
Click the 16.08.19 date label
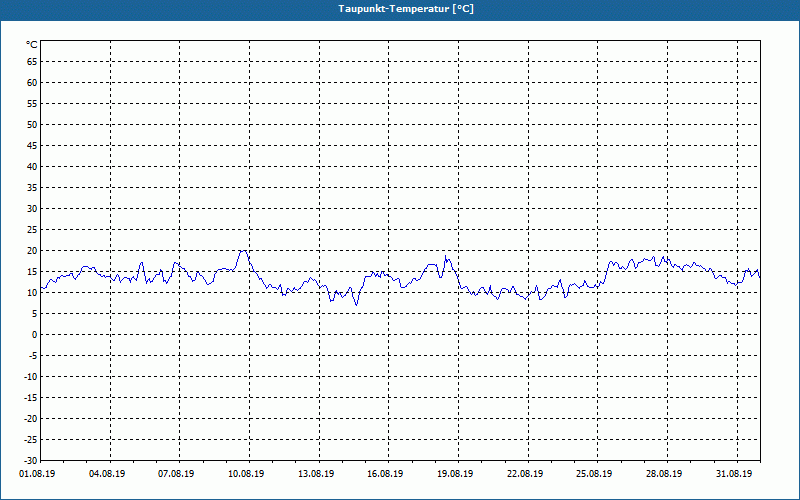point(386,474)
